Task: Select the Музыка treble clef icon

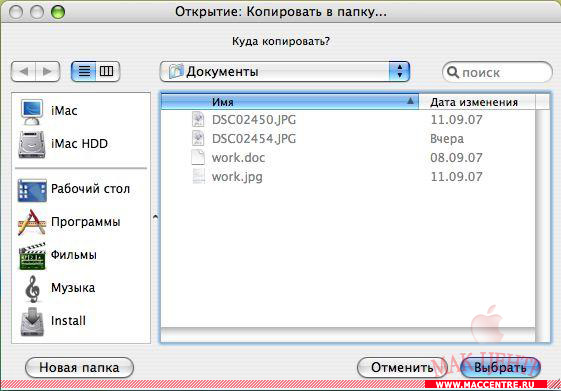Action: [33, 288]
